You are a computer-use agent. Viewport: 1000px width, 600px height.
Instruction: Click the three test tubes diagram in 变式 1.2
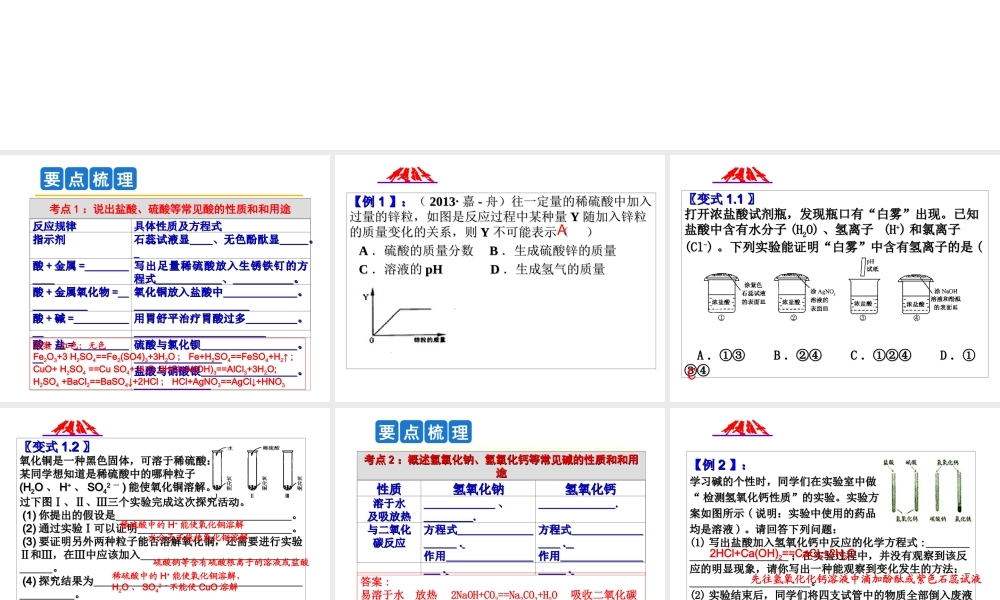(x=256, y=472)
